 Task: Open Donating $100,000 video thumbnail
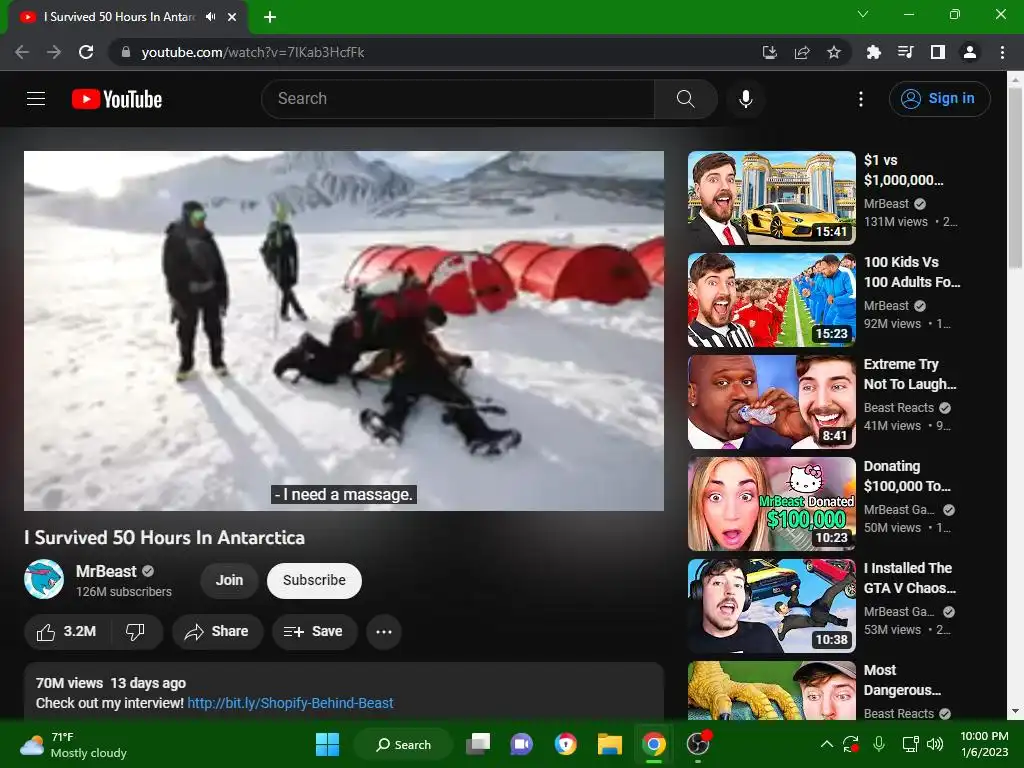pyautogui.click(x=771, y=504)
